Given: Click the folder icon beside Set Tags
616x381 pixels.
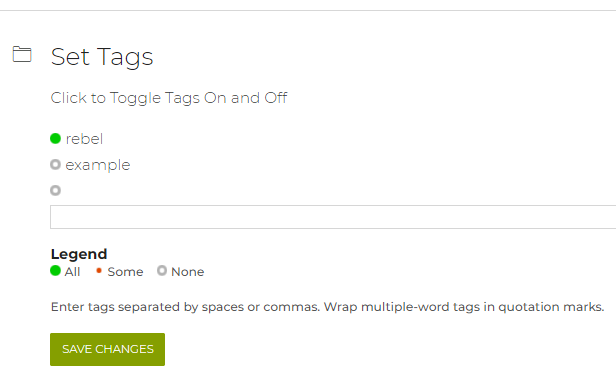Looking at the screenshot, I should [22, 54].
